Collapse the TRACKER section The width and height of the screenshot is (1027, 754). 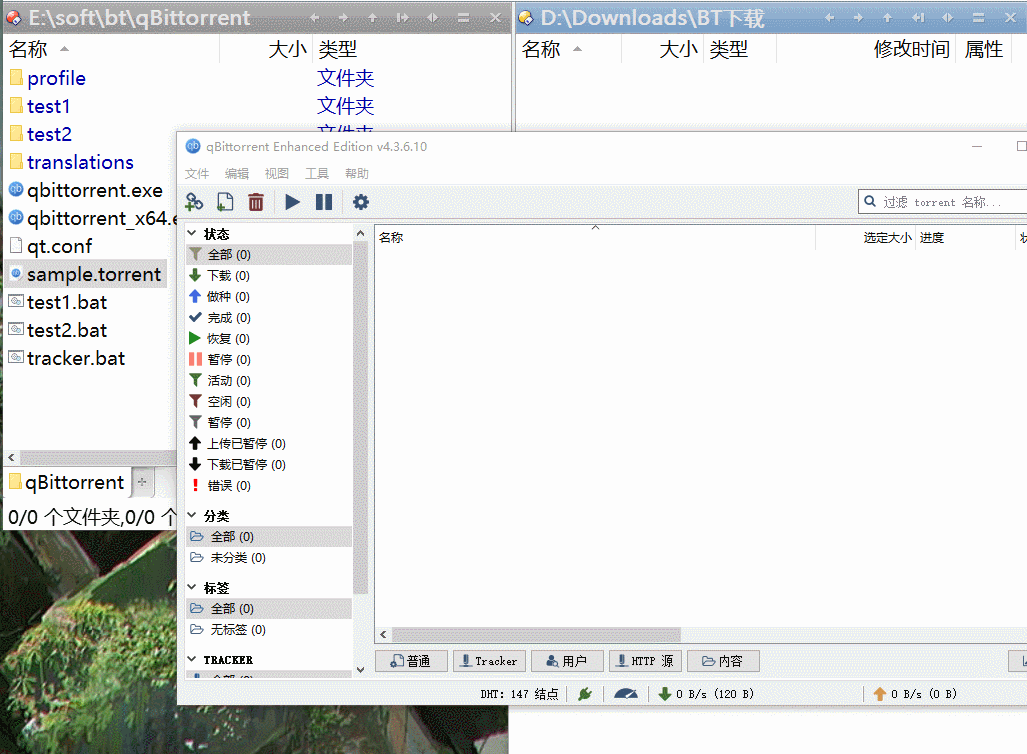[x=192, y=659]
